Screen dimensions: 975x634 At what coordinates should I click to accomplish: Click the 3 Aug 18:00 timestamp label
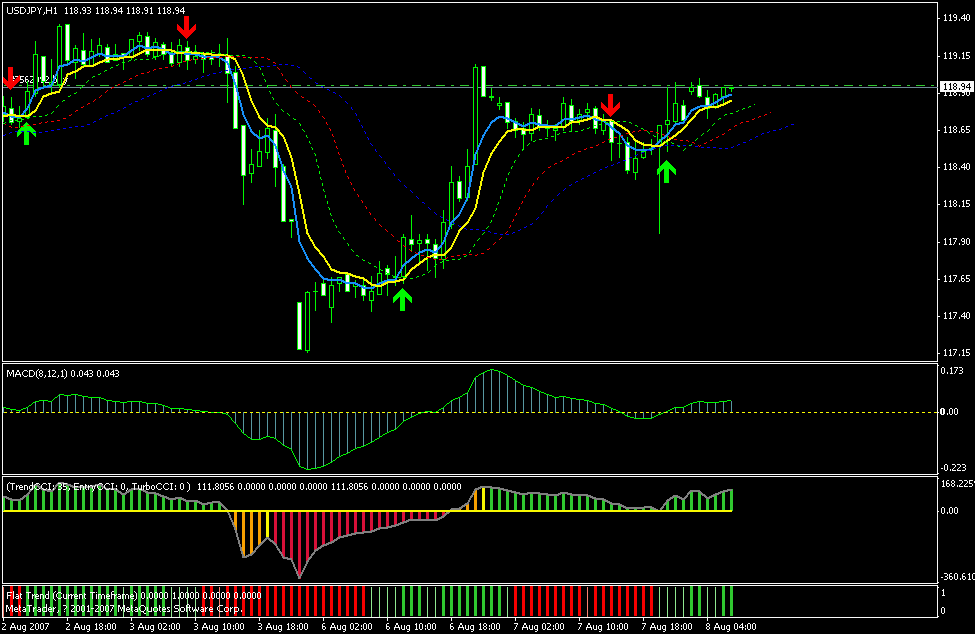283,627
